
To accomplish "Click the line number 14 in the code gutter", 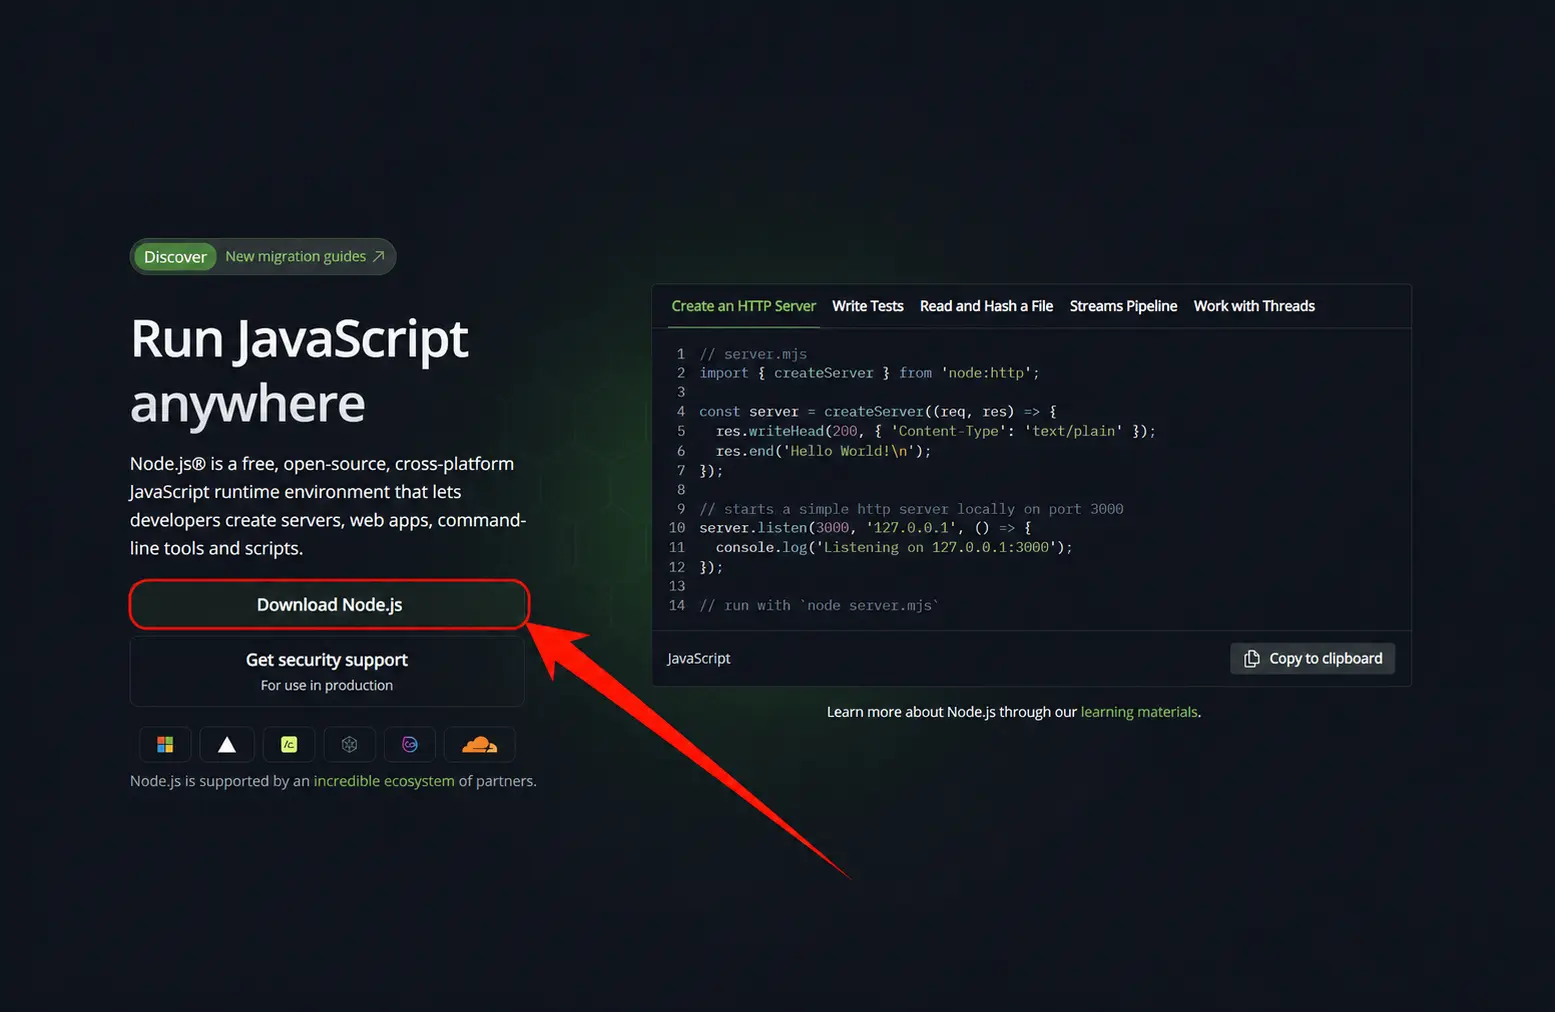I will tap(677, 605).
